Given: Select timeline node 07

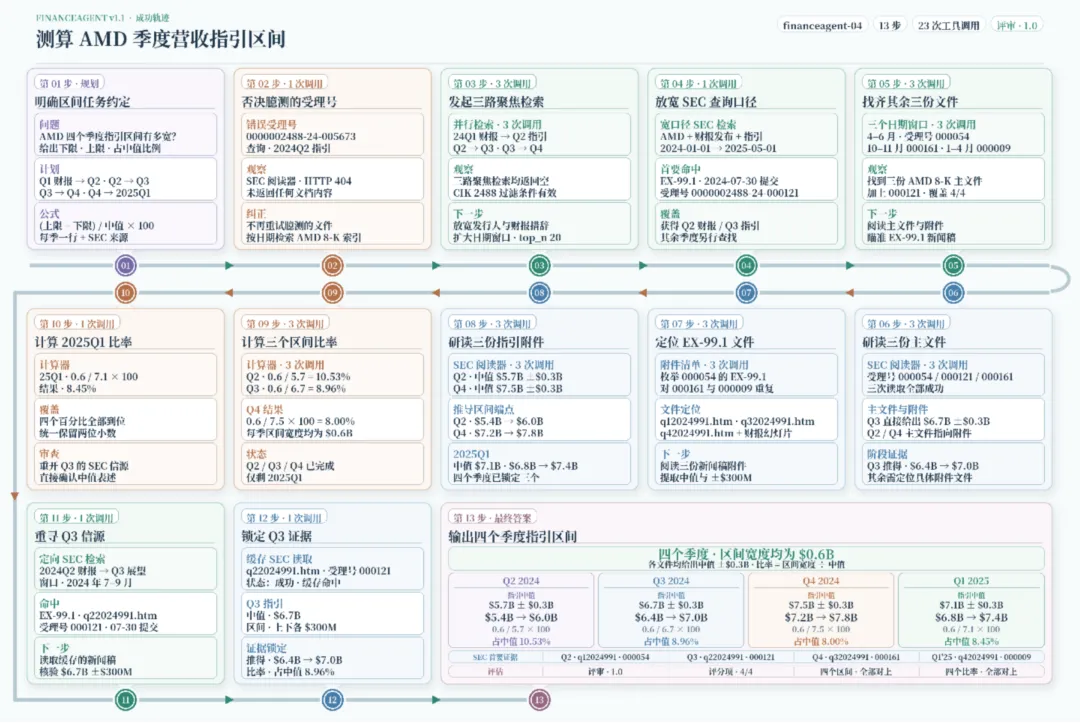Looking at the screenshot, I should click(x=746, y=293).
